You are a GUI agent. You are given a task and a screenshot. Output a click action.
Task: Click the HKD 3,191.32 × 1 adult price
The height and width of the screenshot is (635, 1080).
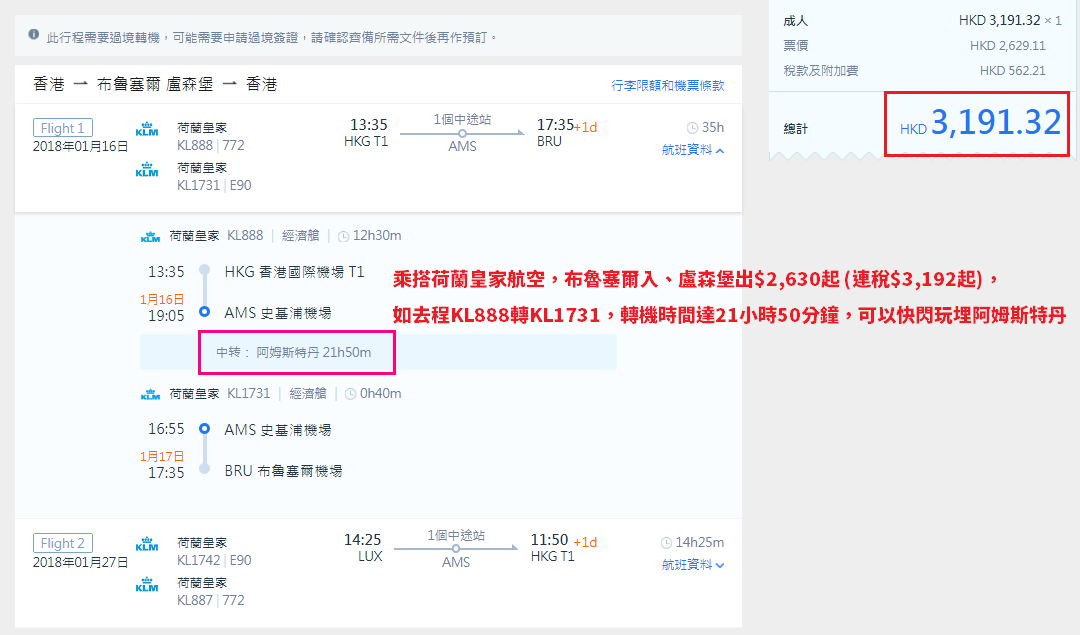pos(1010,21)
